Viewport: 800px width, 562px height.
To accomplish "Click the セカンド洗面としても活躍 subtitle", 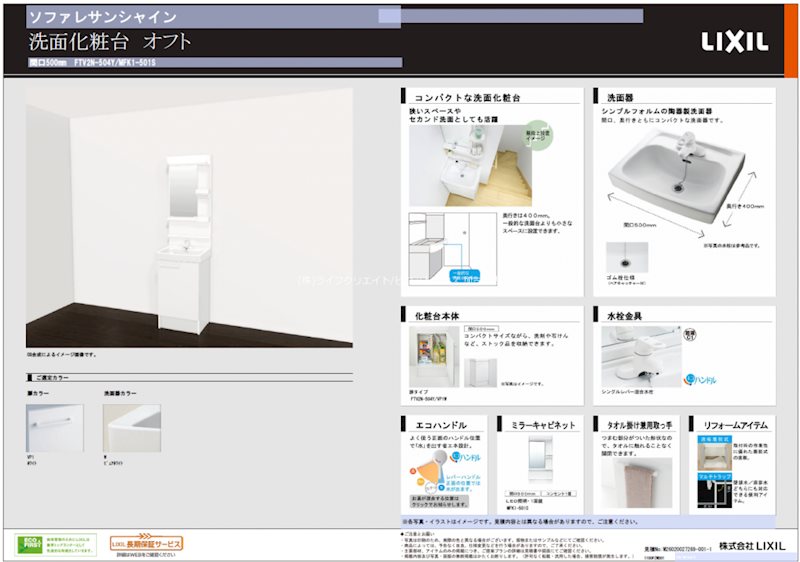I will (x=454, y=119).
